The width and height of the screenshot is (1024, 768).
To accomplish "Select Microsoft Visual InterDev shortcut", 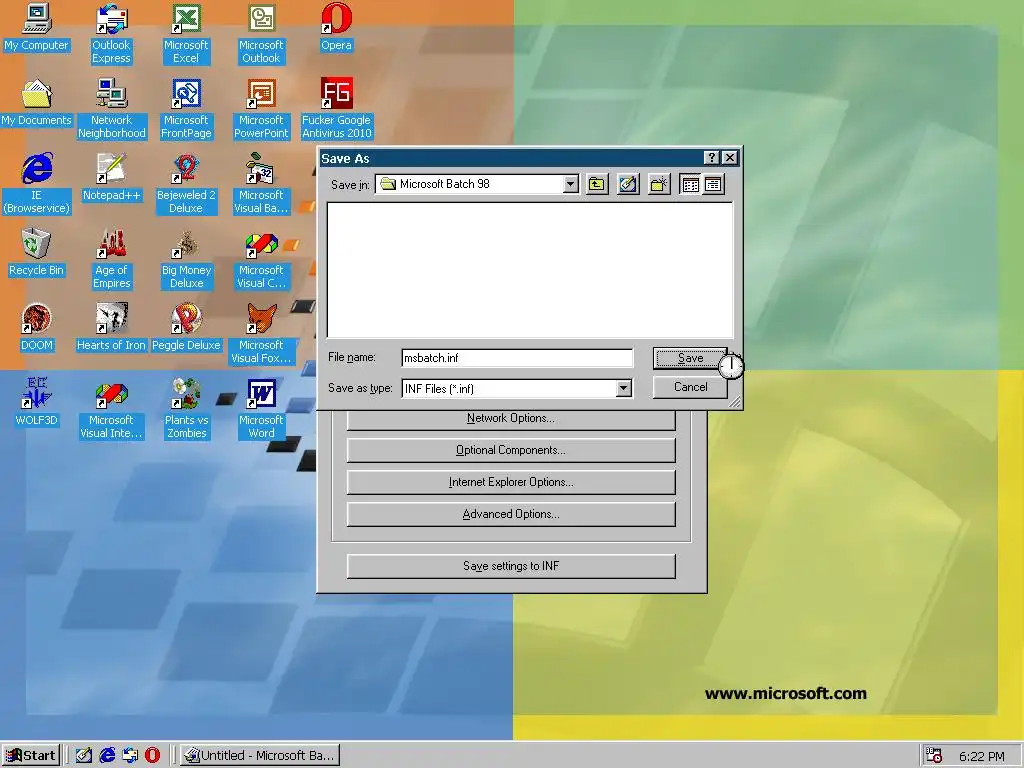I will pos(111,409).
